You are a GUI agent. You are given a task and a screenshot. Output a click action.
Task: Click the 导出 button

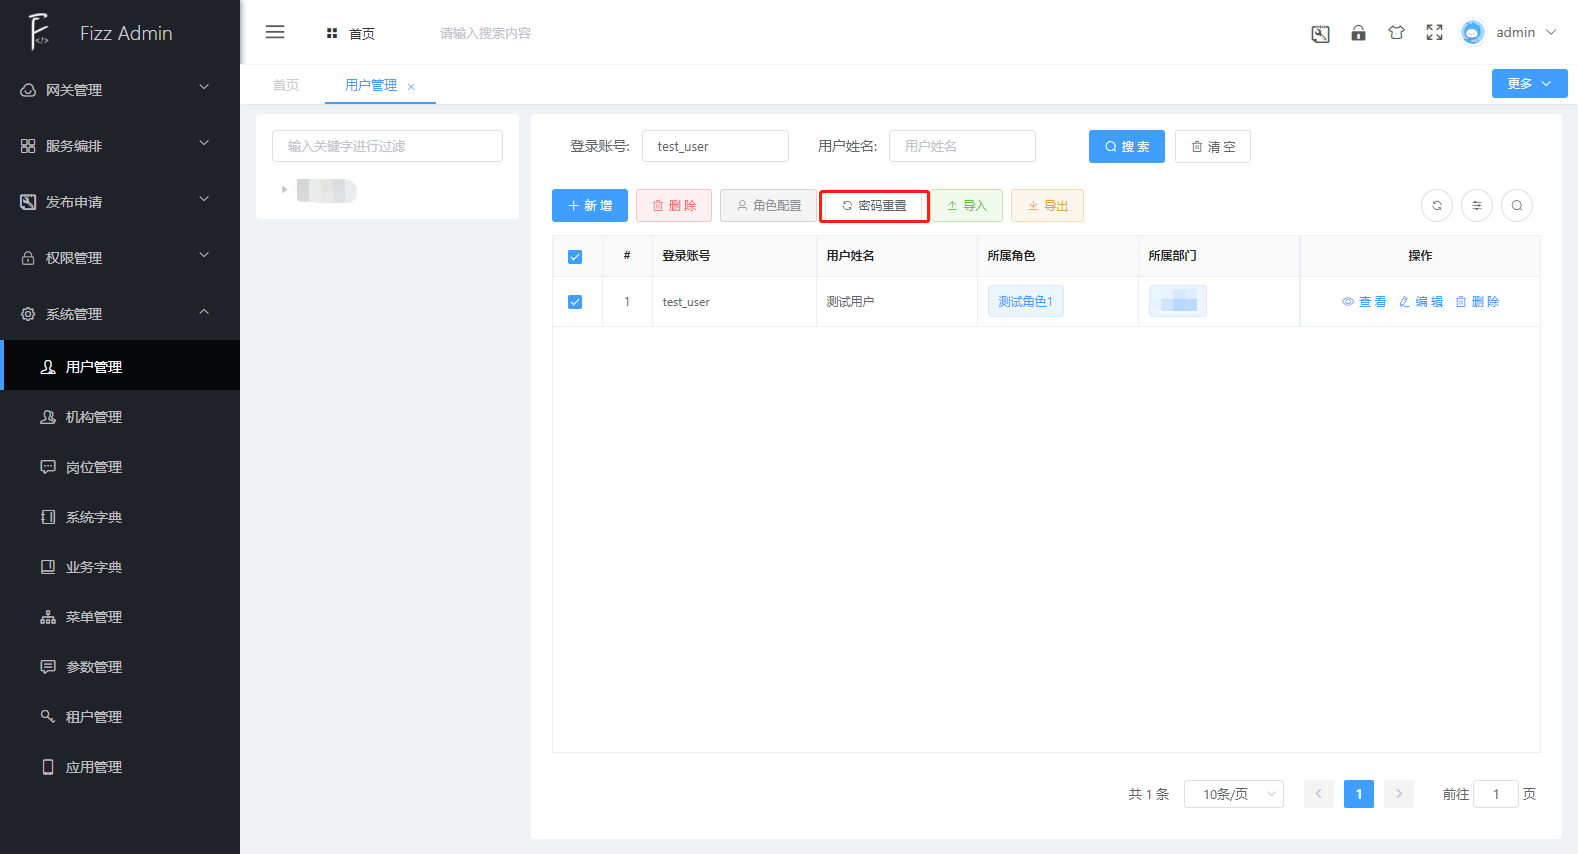point(1047,205)
